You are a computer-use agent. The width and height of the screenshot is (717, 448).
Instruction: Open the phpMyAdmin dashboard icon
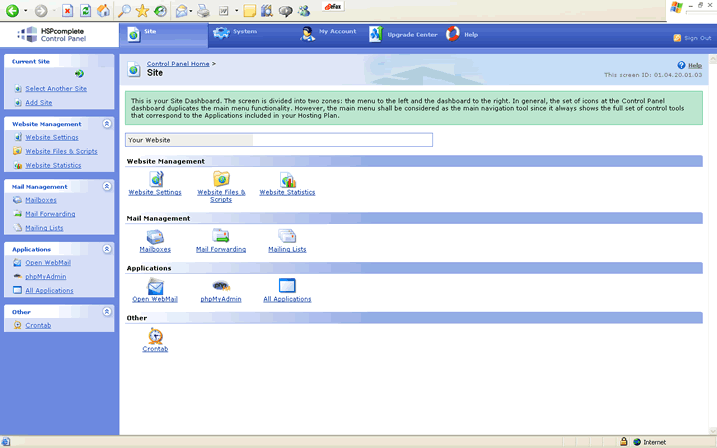click(221, 286)
